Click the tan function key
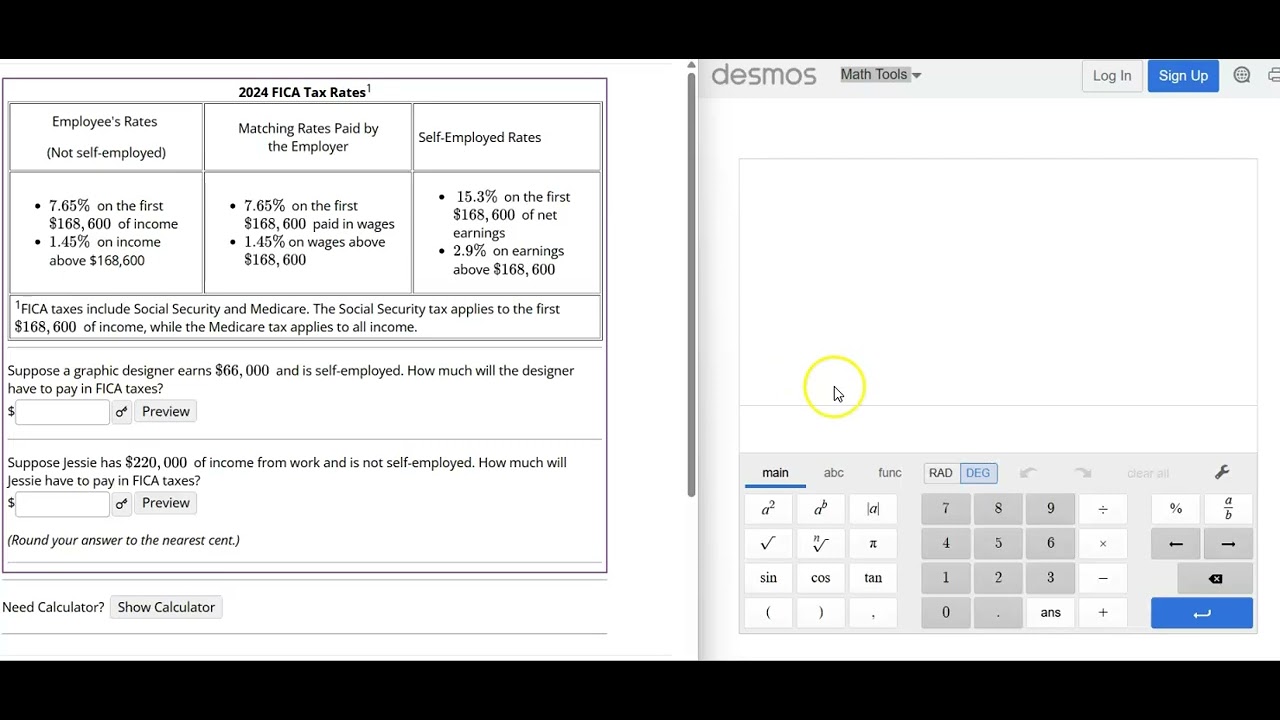The width and height of the screenshot is (1280, 720). [873, 578]
